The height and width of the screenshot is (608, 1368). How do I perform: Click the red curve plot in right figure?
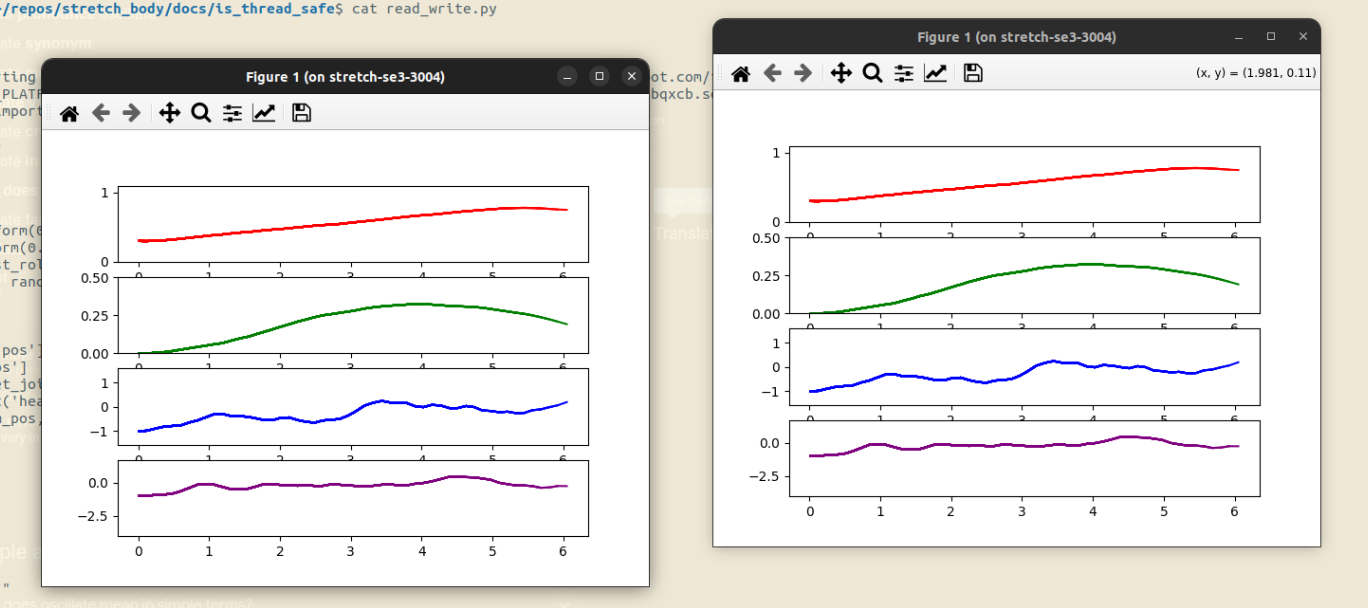[1024, 184]
